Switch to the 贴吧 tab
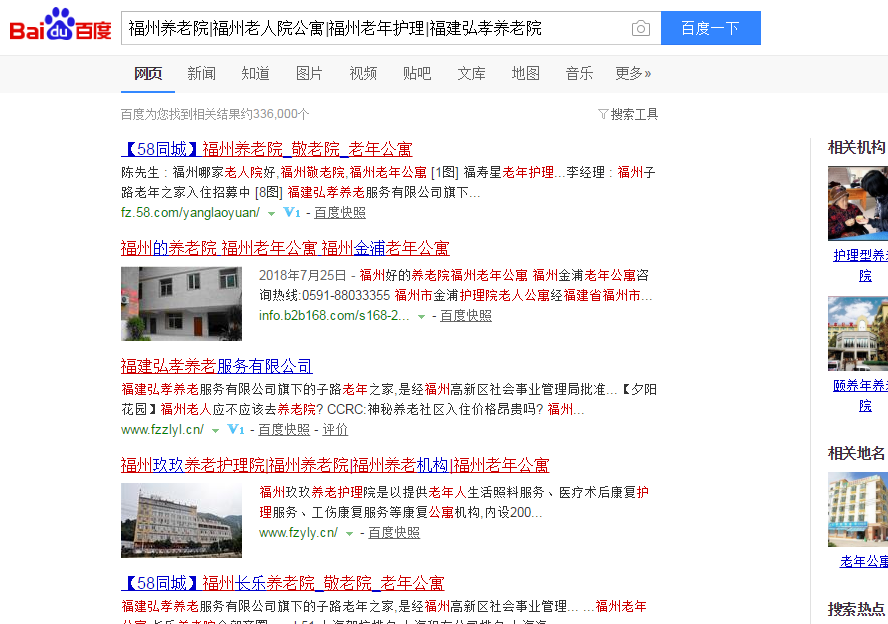 tap(417, 74)
